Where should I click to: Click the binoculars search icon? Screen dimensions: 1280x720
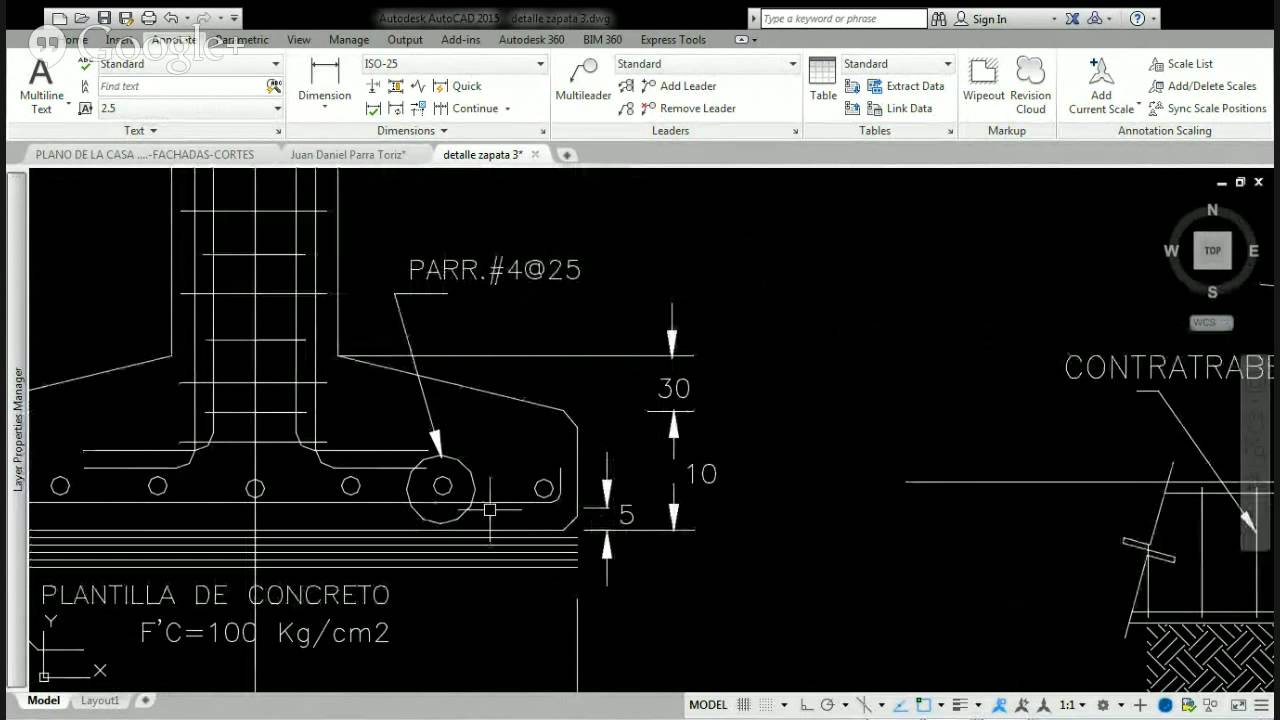[x=938, y=18]
